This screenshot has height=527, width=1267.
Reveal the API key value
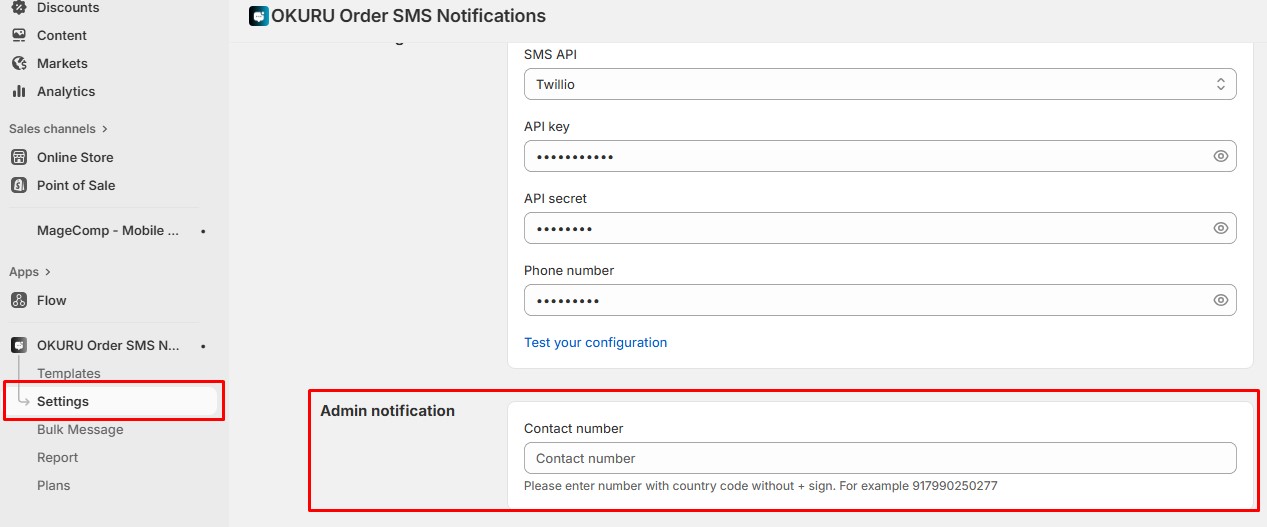(1220, 156)
